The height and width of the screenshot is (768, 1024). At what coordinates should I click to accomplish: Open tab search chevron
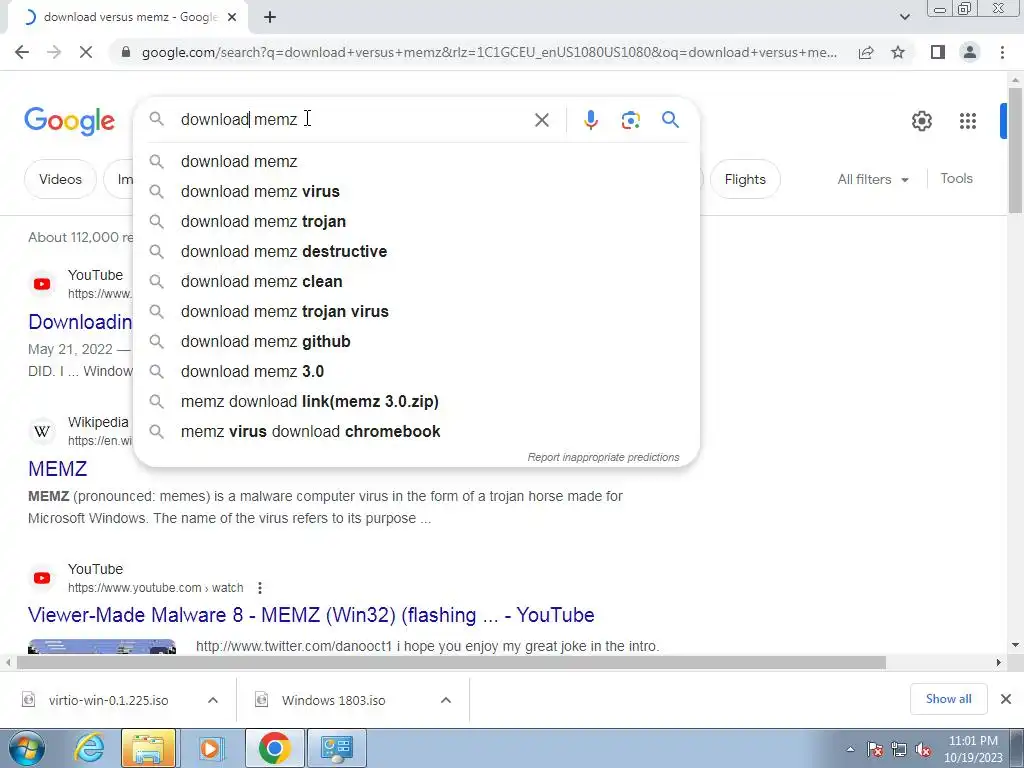pyautogui.click(x=904, y=17)
